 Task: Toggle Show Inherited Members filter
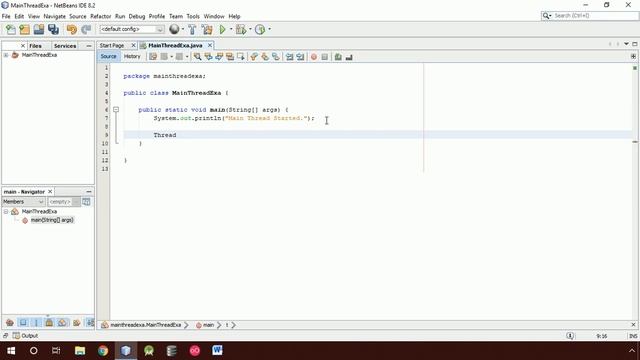click(x=10, y=322)
